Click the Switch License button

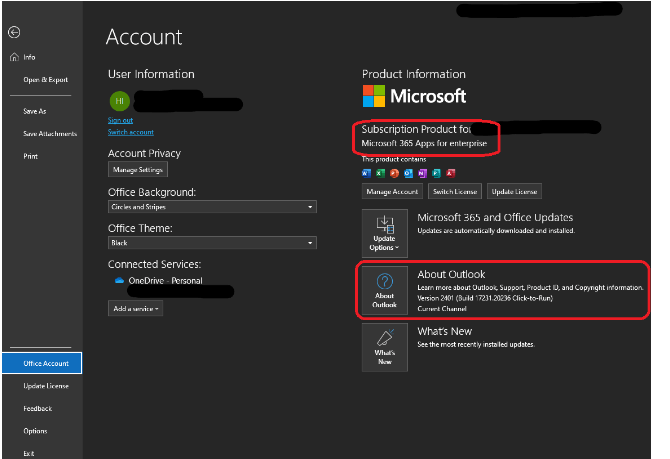pyautogui.click(x=455, y=191)
